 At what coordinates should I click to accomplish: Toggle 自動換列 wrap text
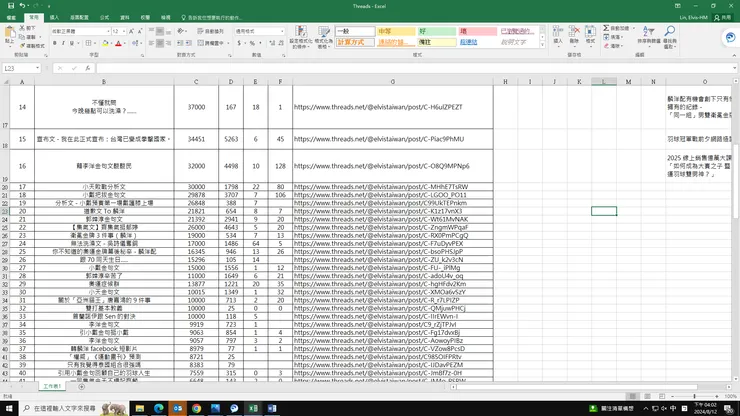click(x=210, y=31)
